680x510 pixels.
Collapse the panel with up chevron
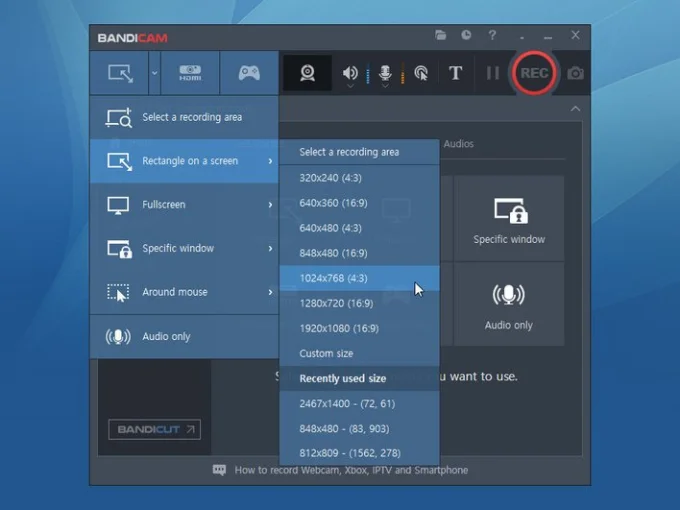click(575, 108)
